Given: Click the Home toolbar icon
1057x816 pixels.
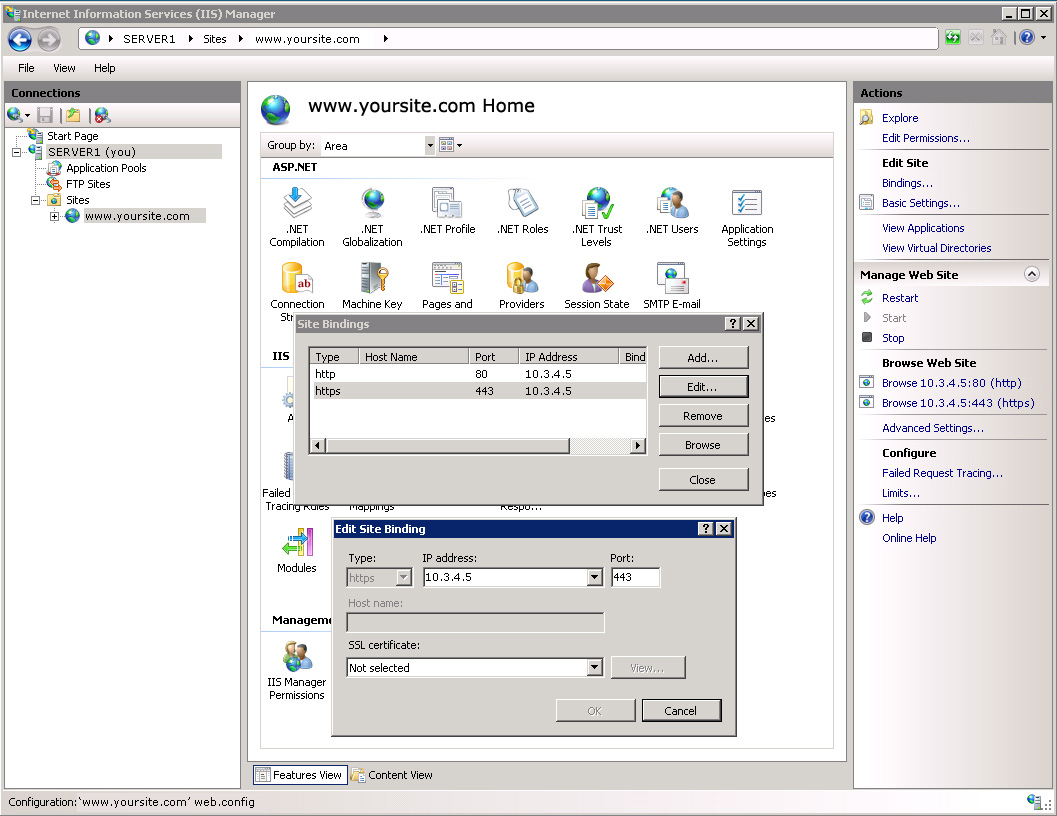Looking at the screenshot, I should coord(998,38).
